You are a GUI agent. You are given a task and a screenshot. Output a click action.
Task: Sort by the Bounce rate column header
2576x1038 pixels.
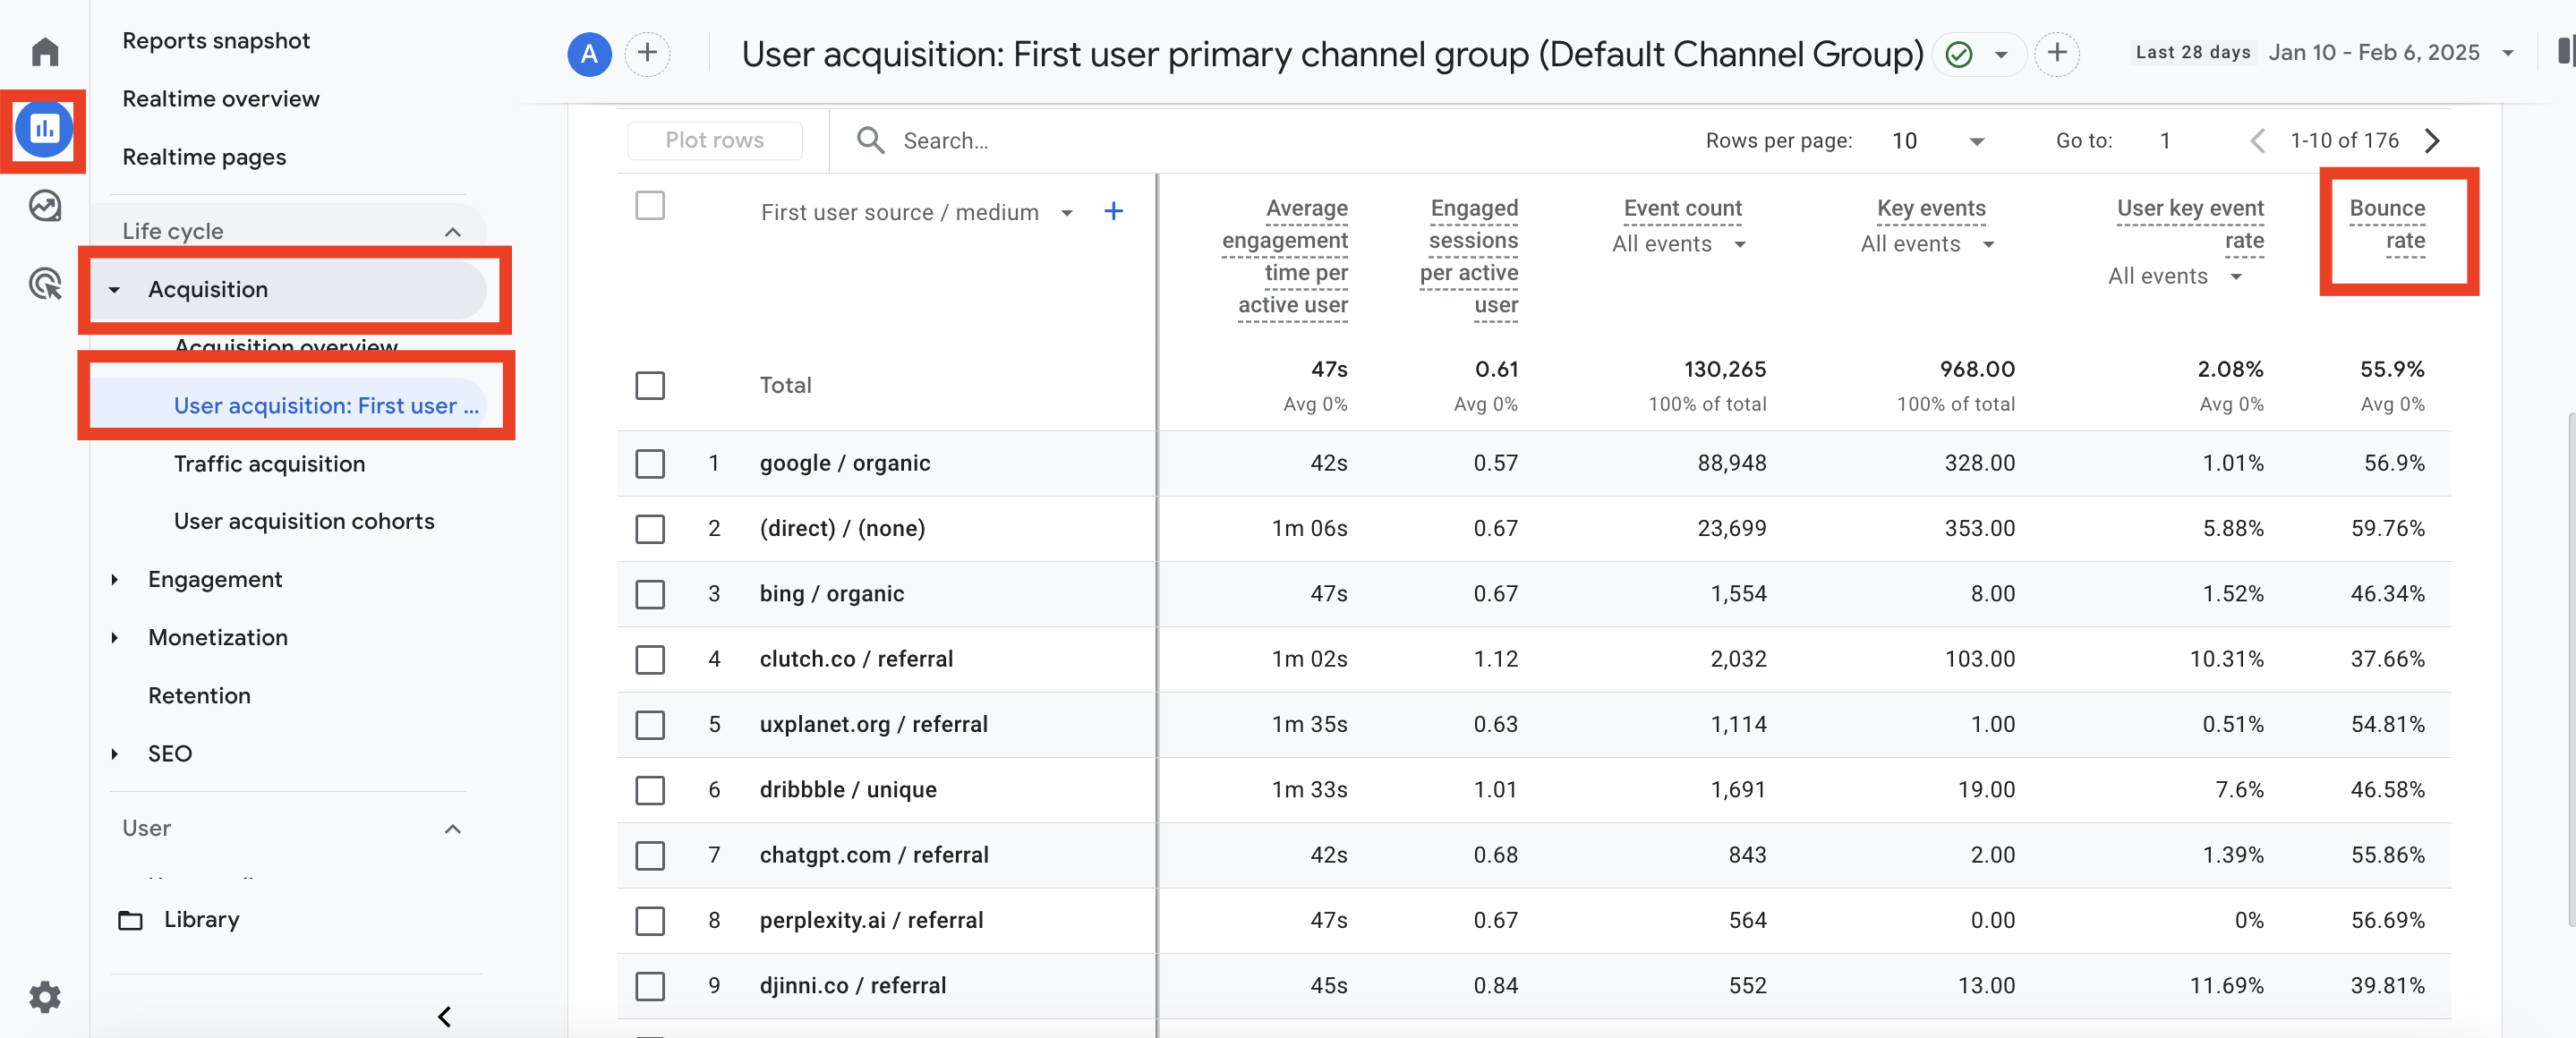coord(2386,224)
